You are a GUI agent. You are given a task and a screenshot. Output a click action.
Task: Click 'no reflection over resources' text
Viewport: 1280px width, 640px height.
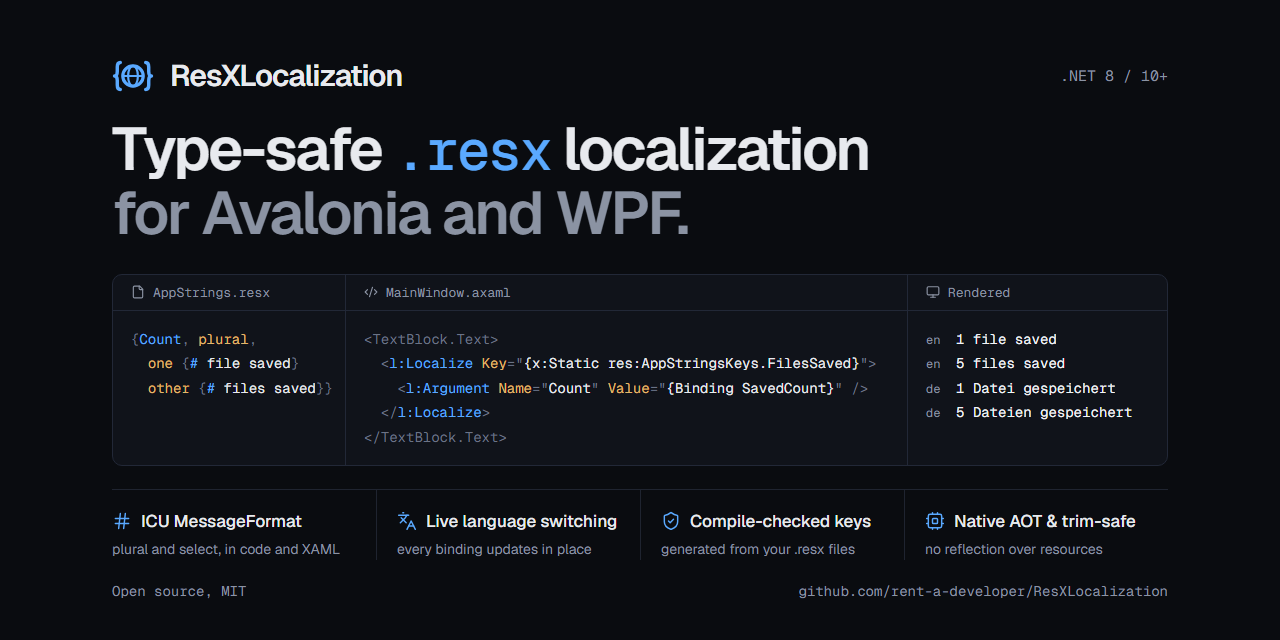[x=1014, y=549]
